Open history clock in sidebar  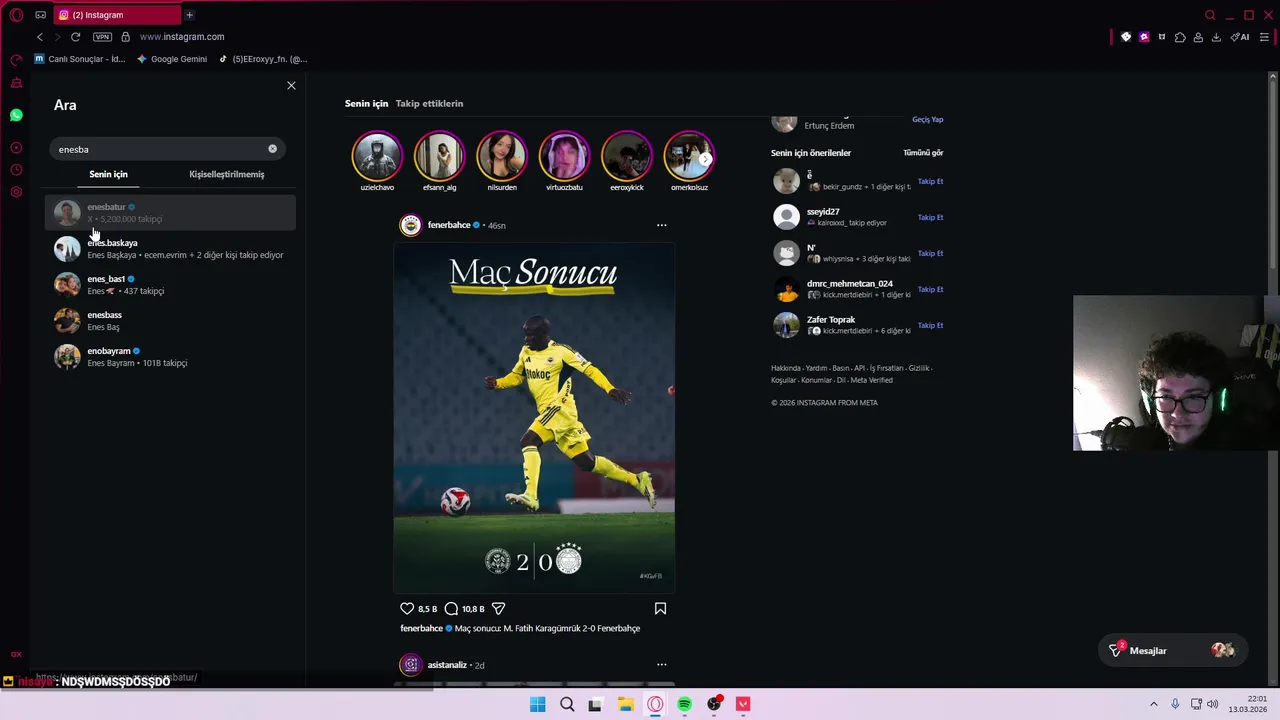tap(16, 170)
